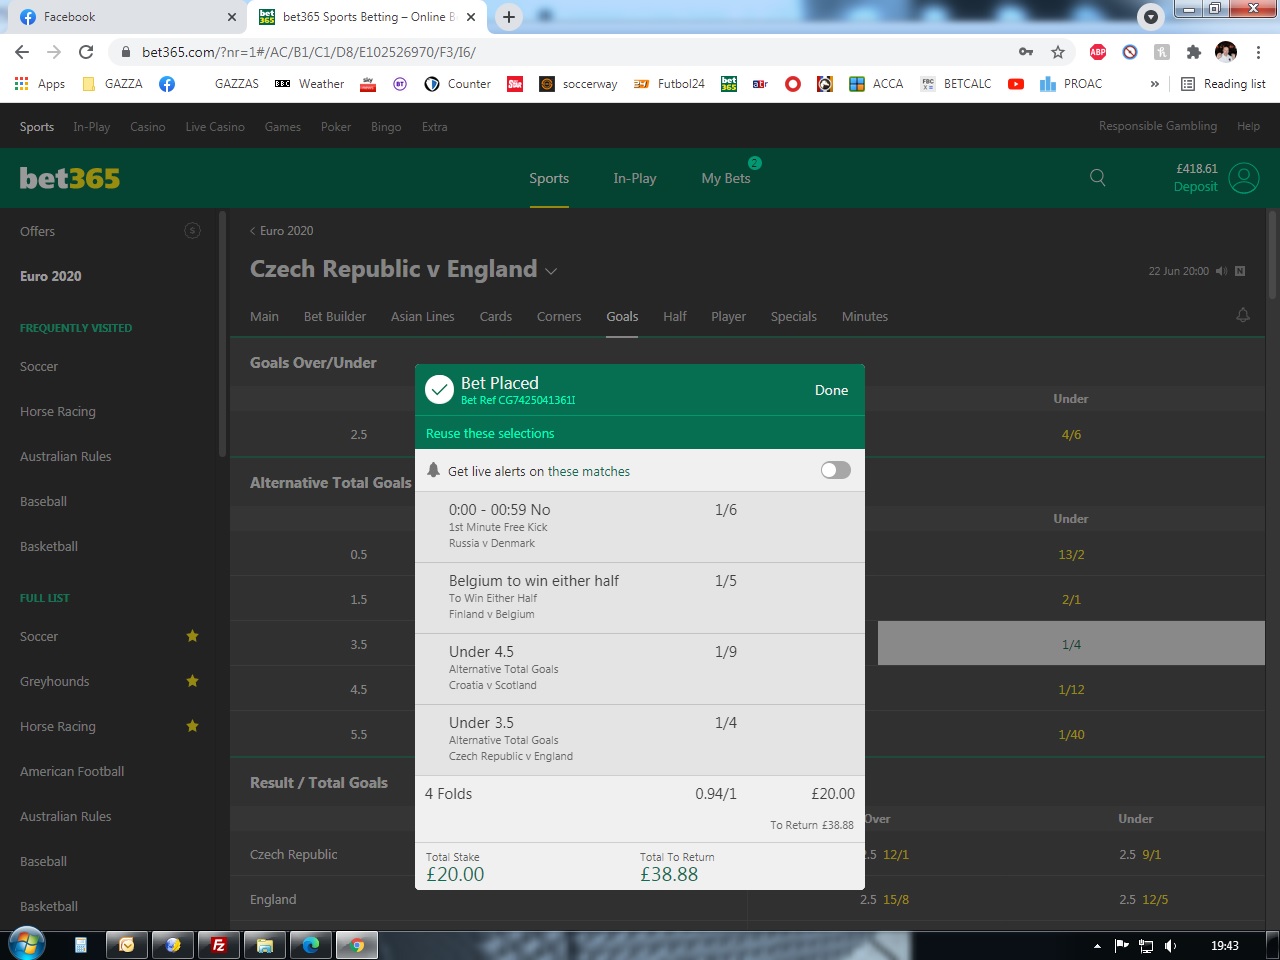Open In-Play in the green header
Viewport: 1280px width, 960px height.
point(635,178)
